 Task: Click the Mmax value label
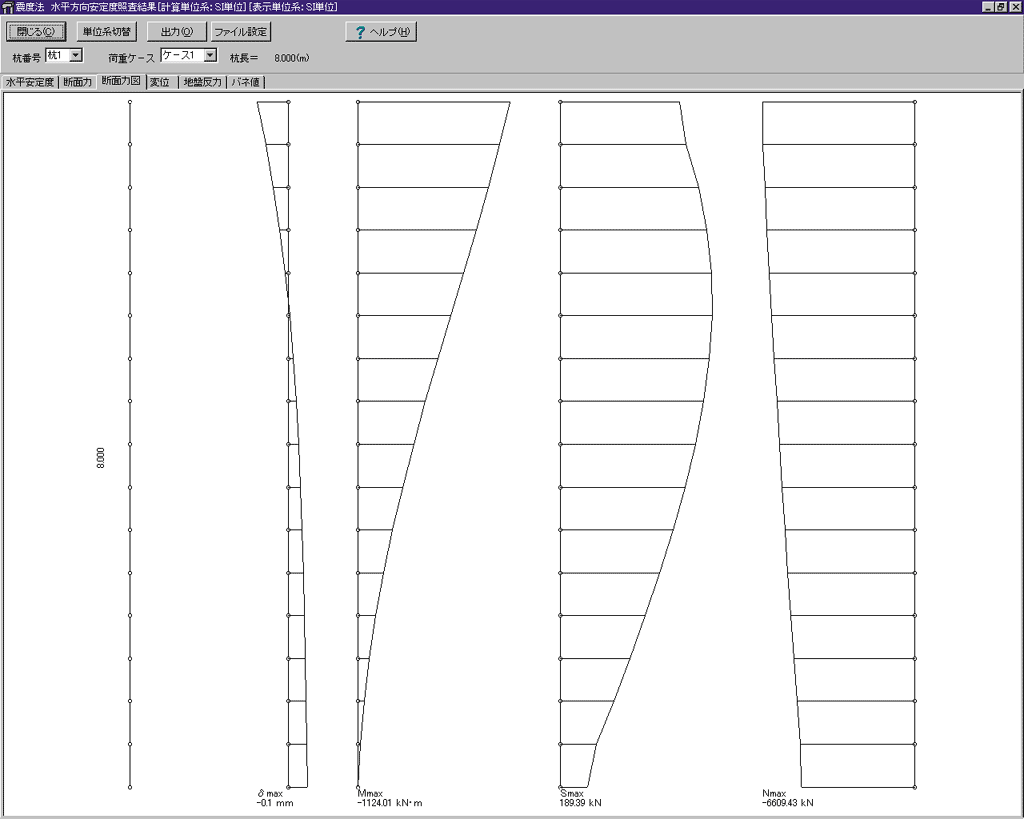(x=389, y=803)
